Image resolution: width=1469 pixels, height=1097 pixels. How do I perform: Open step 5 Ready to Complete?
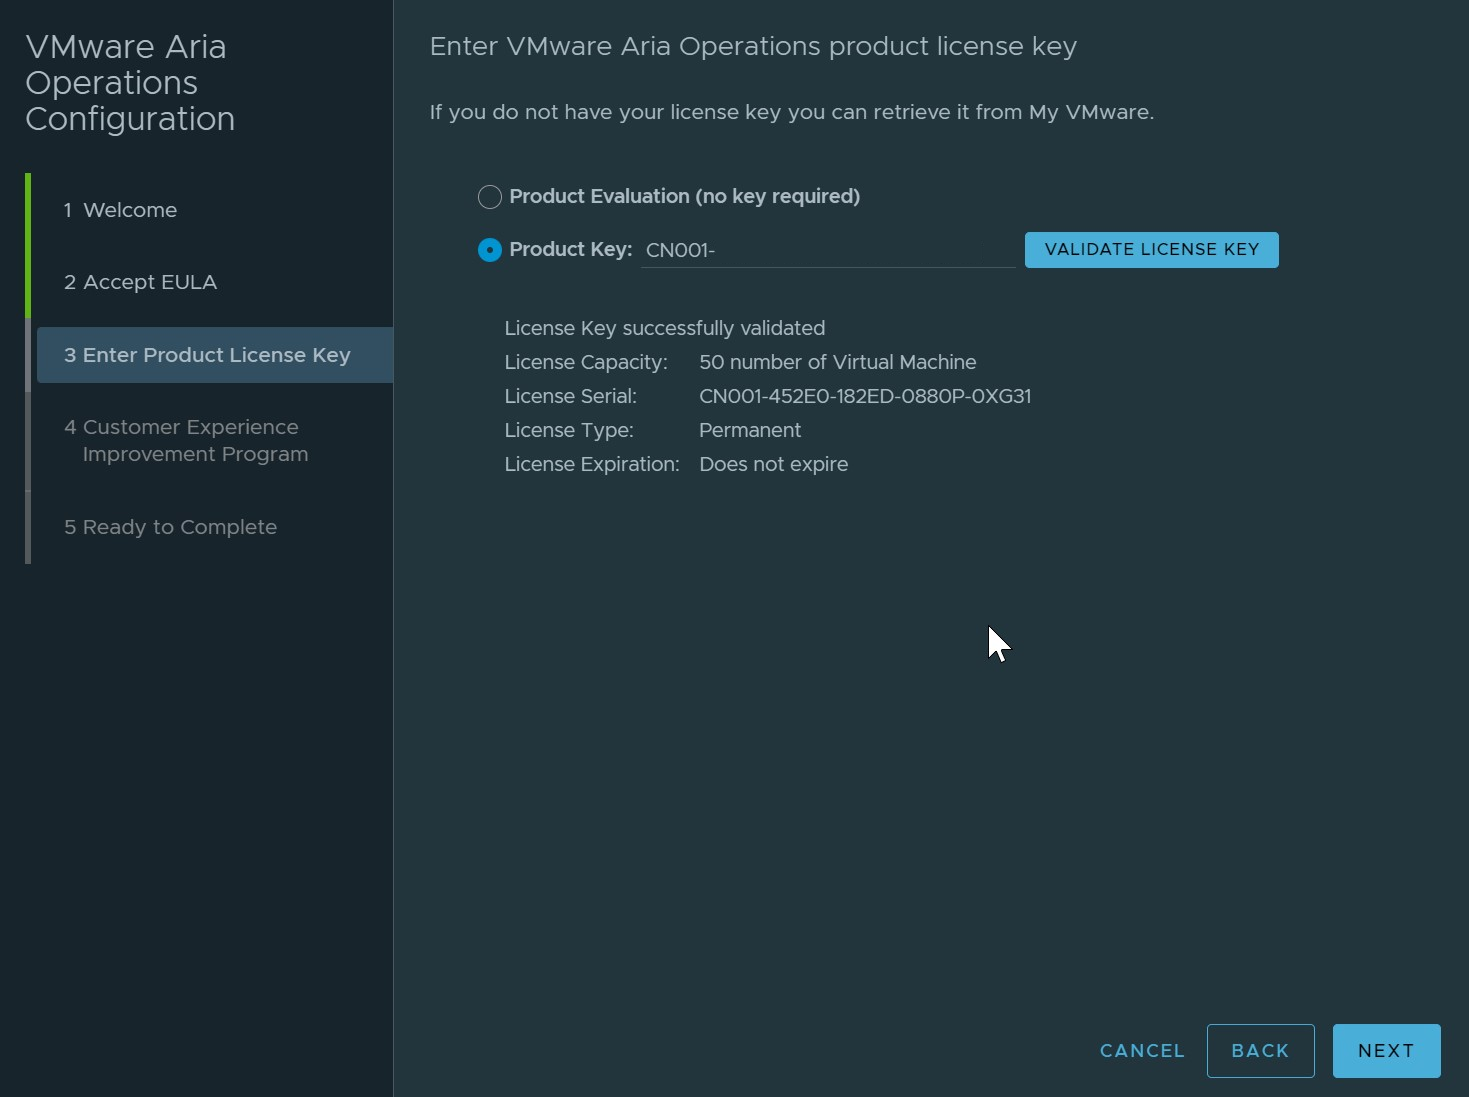pos(170,527)
